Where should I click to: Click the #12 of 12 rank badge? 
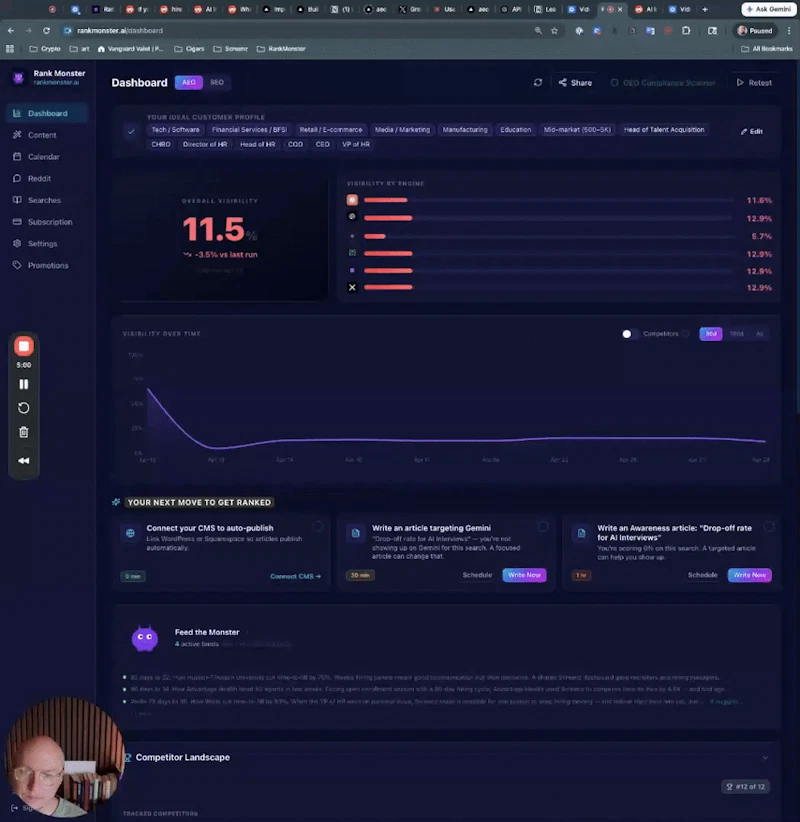coord(745,786)
